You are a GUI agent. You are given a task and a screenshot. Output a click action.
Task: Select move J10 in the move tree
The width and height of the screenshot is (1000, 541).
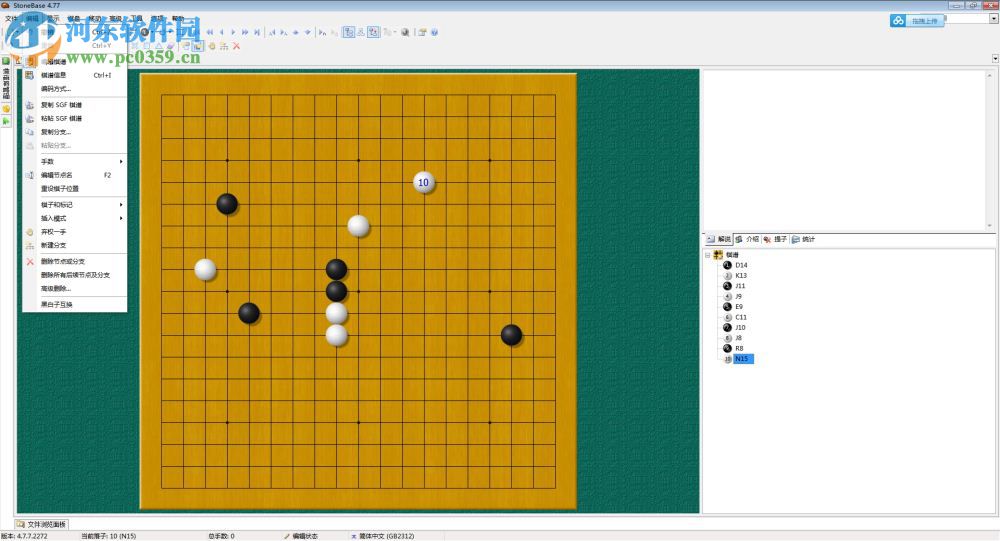tap(740, 327)
